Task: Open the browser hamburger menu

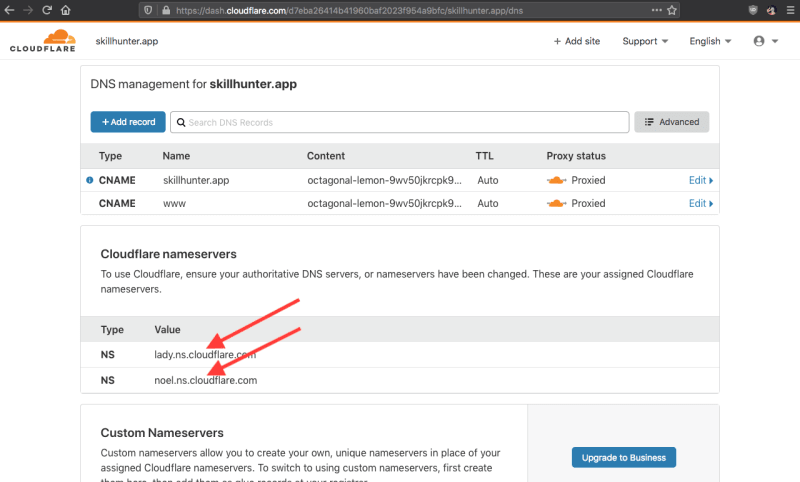Action: click(x=790, y=10)
